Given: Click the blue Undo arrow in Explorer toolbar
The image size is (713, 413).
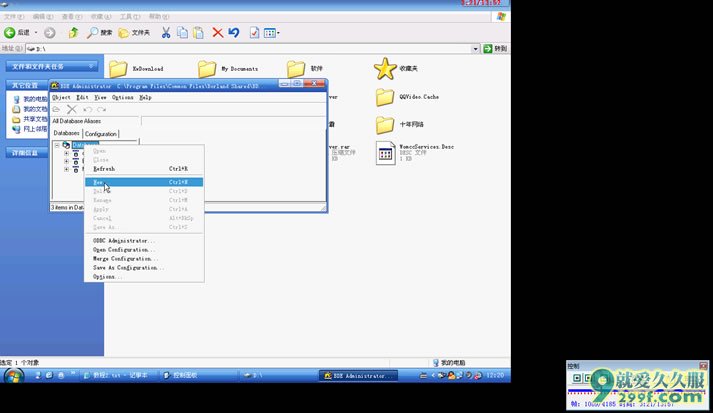Looking at the screenshot, I should (x=234, y=32).
